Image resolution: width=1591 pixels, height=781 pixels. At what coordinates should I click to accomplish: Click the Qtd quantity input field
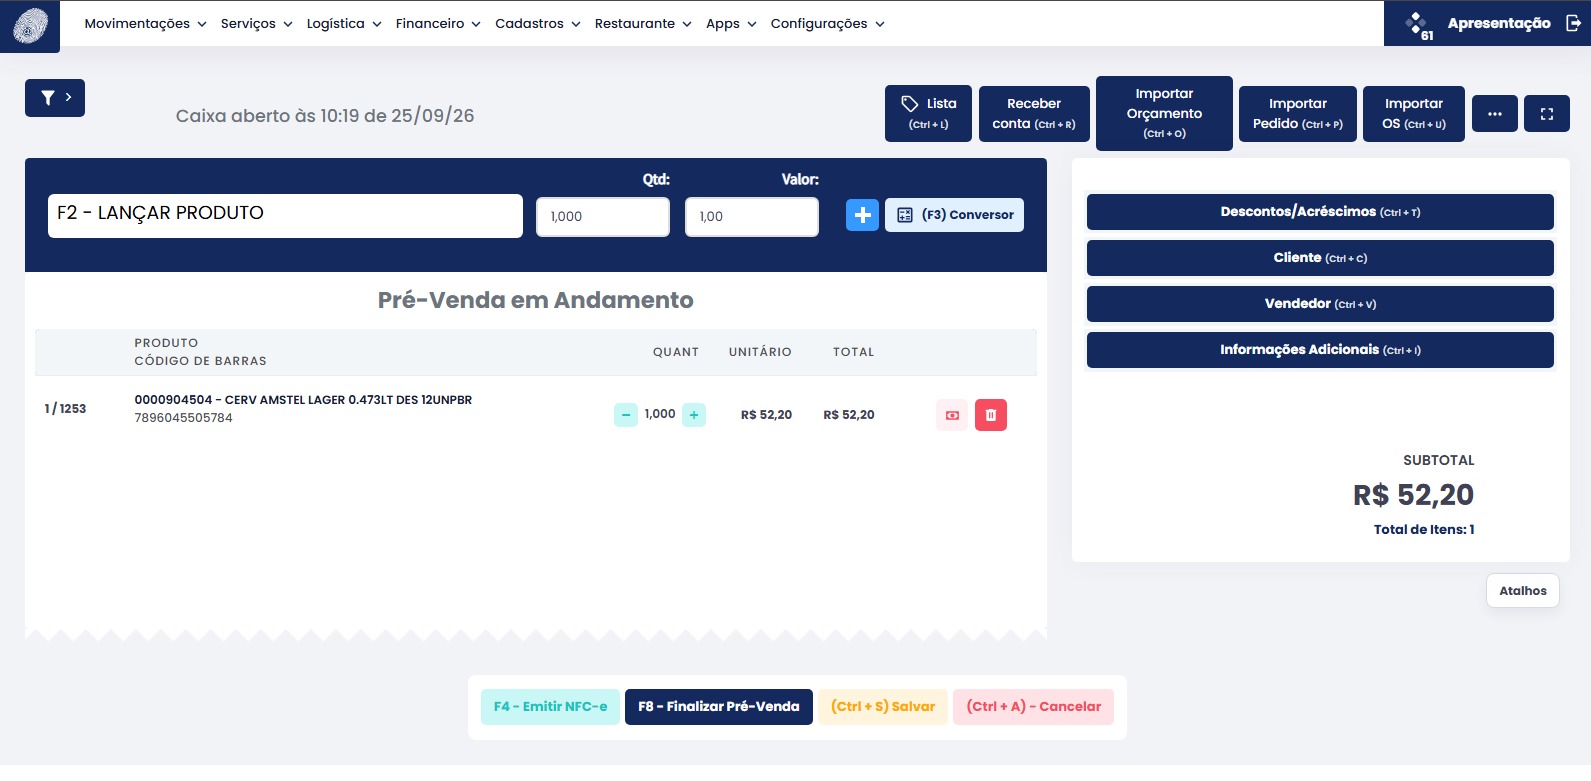(603, 217)
